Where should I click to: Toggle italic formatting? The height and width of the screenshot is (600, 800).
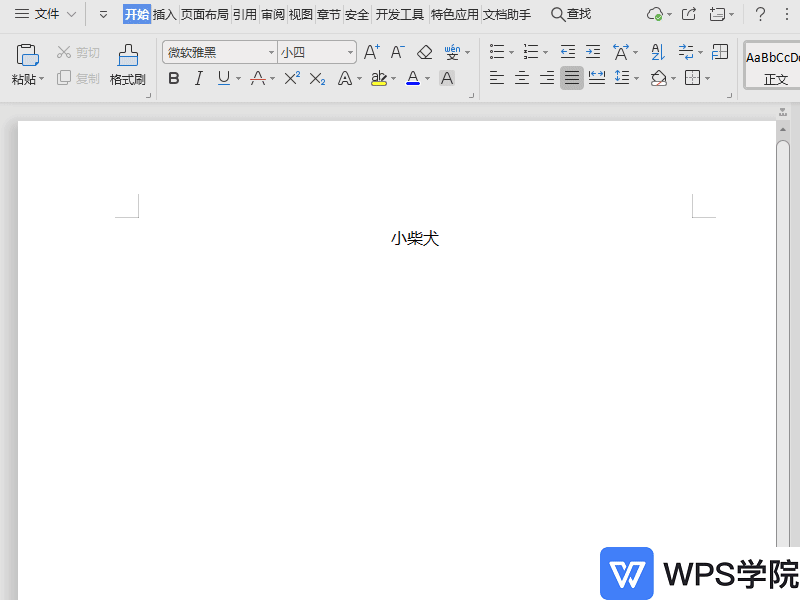tap(197, 78)
